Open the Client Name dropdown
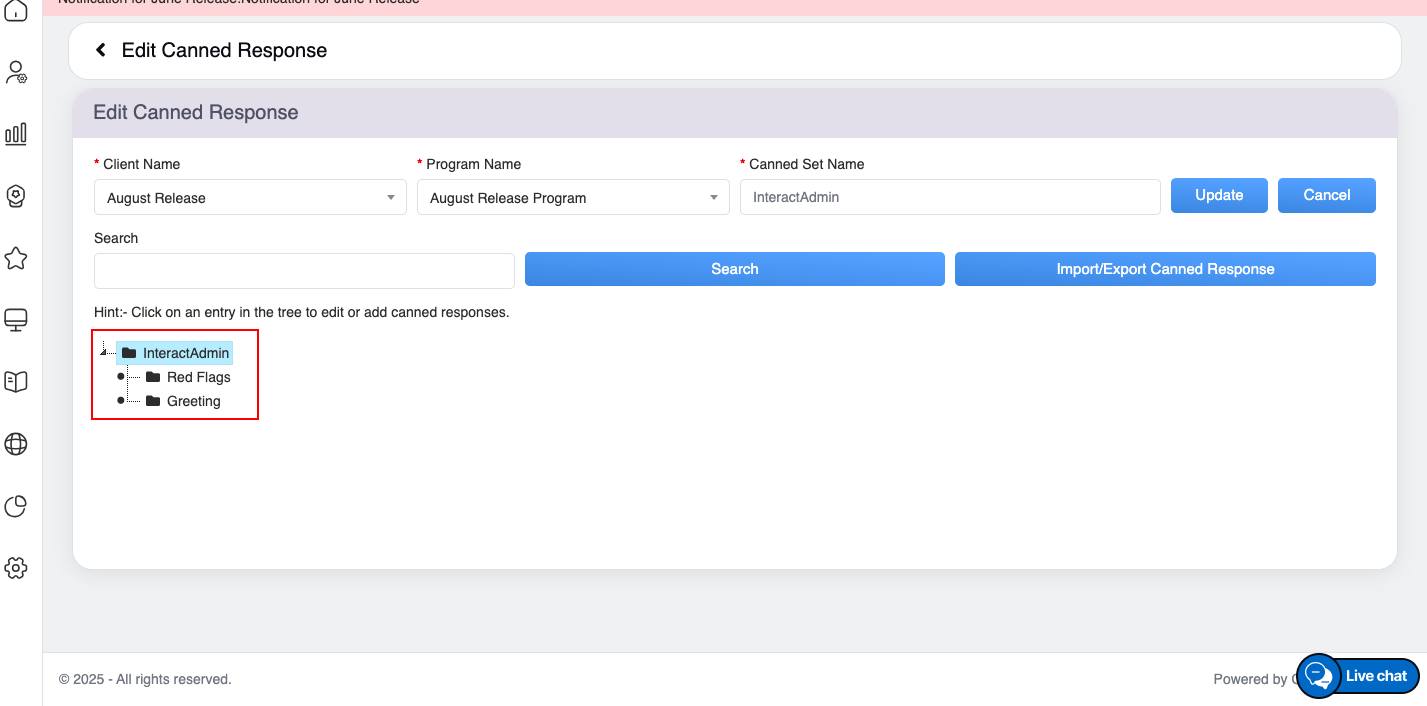1427x706 pixels. (250, 198)
